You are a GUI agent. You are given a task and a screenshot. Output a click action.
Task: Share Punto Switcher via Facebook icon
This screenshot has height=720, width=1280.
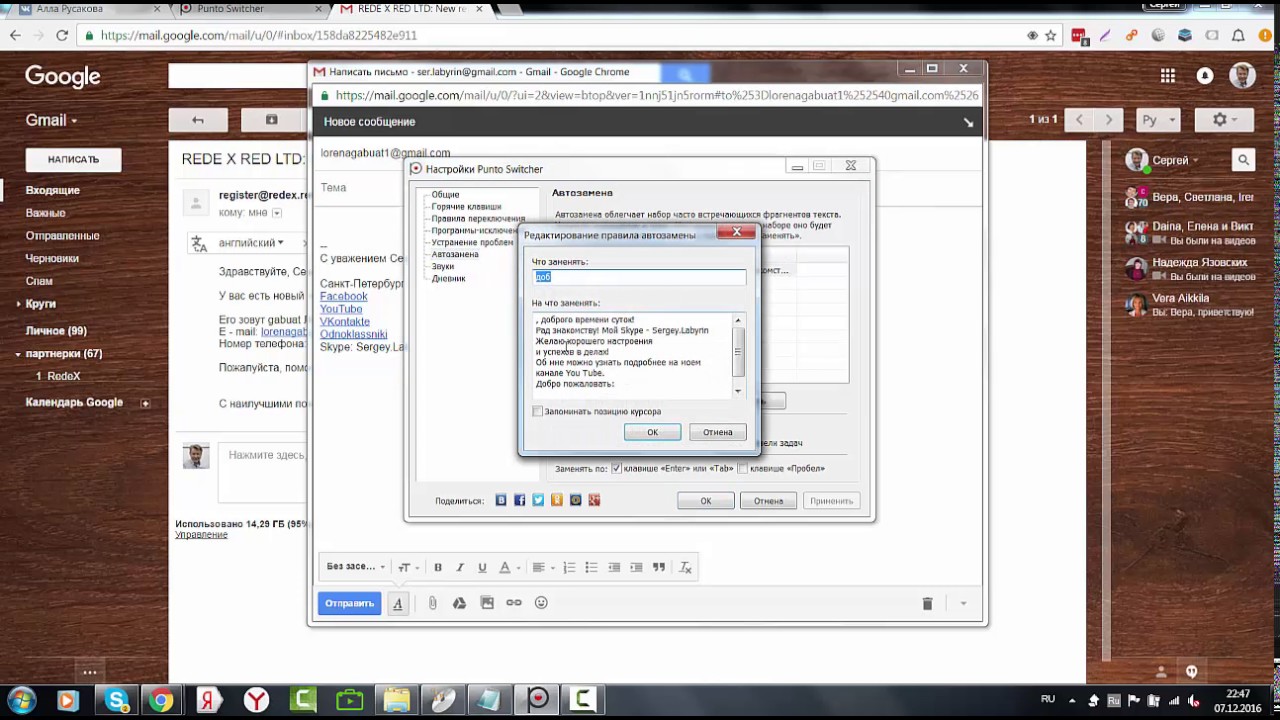coord(519,500)
